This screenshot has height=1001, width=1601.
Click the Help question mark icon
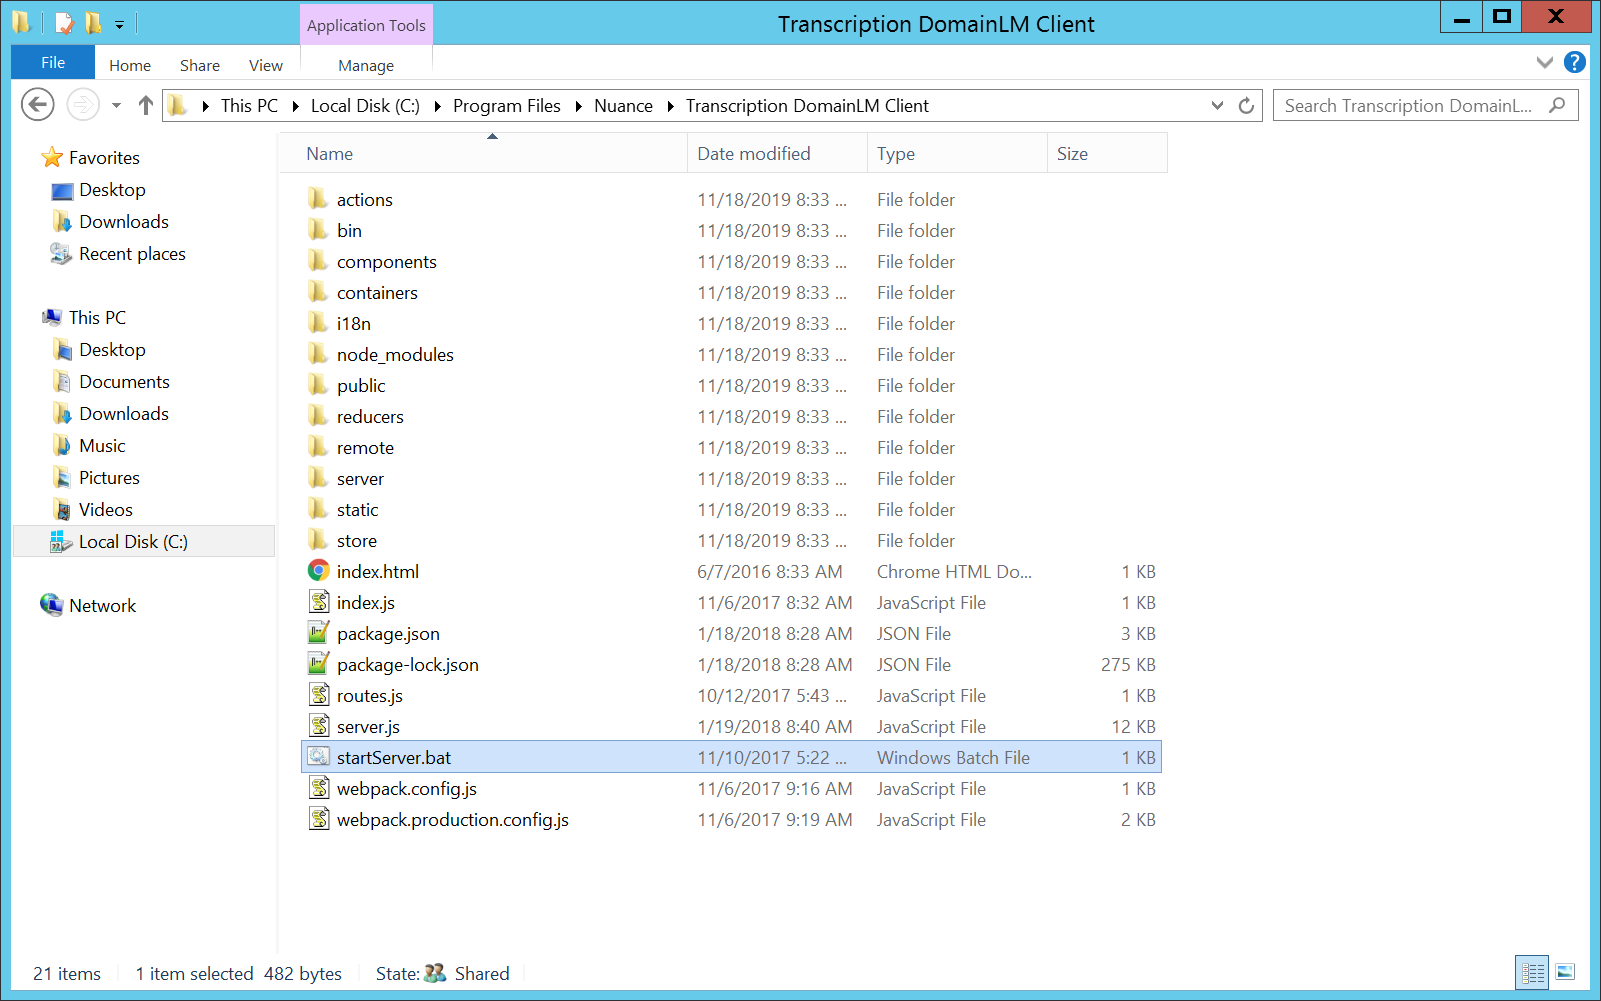[x=1574, y=61]
